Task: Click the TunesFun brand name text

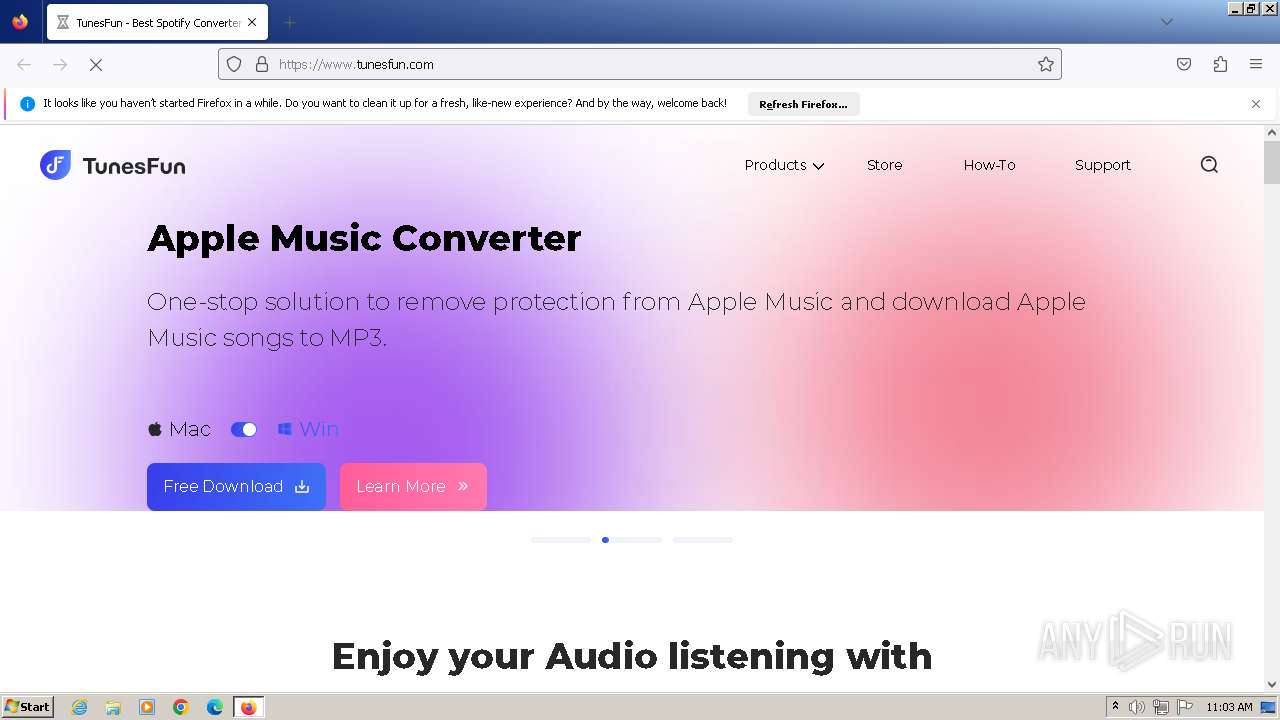Action: pos(134,166)
